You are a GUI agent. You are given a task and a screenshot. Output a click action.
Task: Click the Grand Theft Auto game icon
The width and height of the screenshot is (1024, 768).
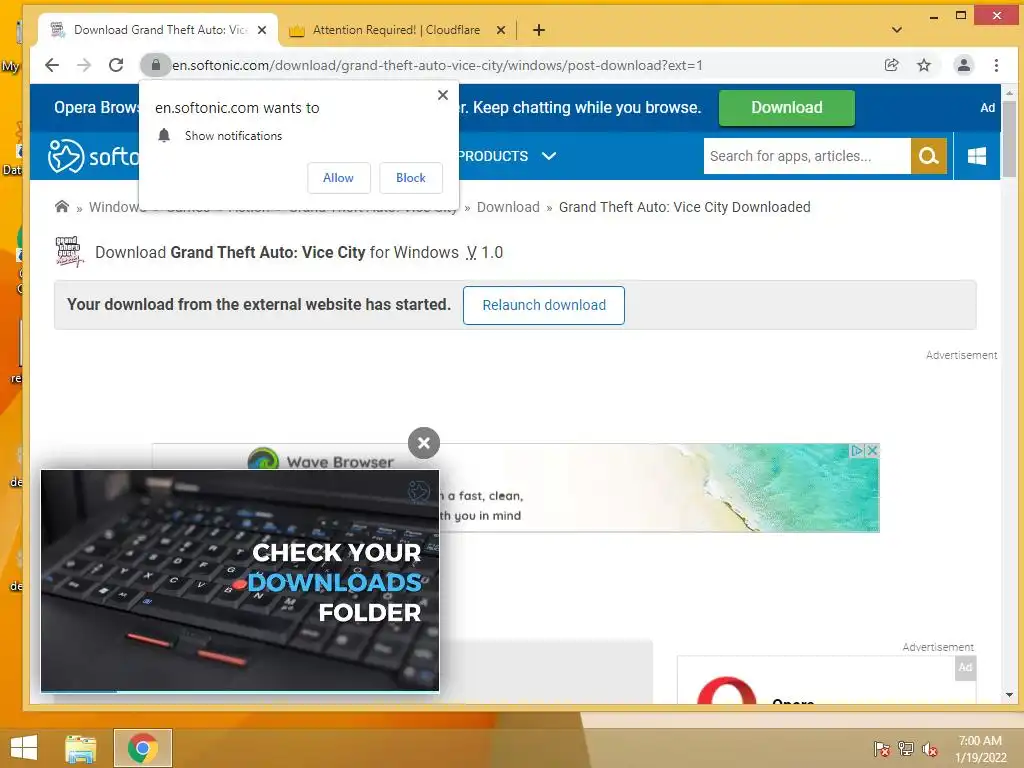coord(69,252)
